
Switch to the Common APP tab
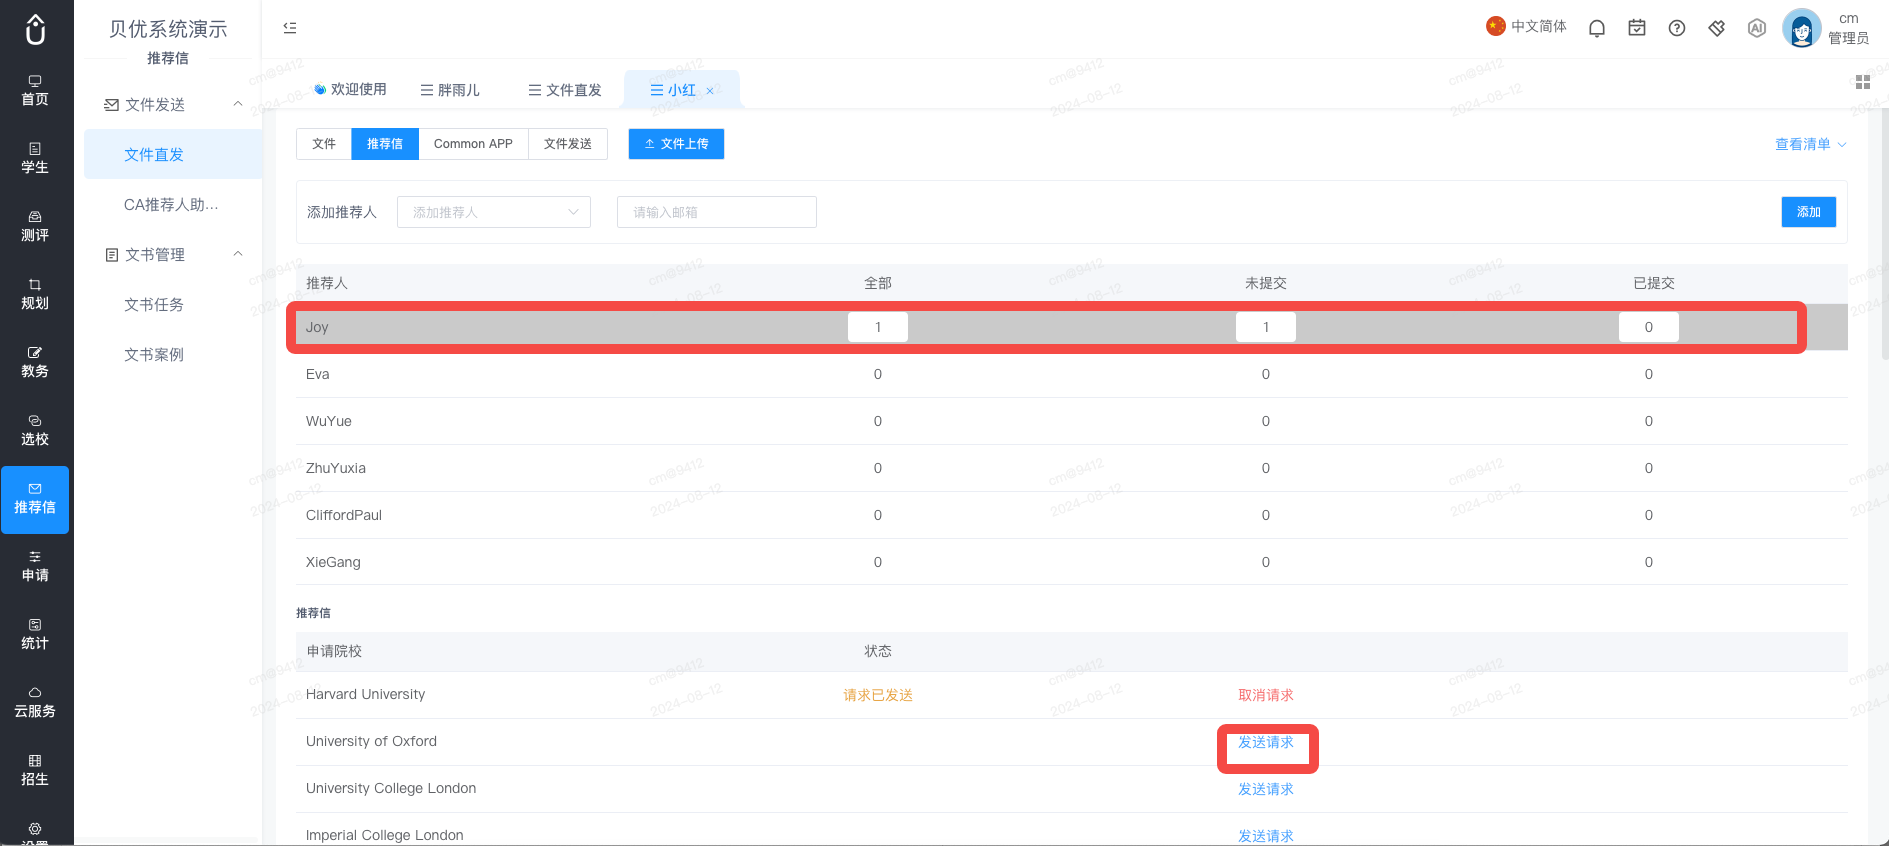(x=473, y=144)
